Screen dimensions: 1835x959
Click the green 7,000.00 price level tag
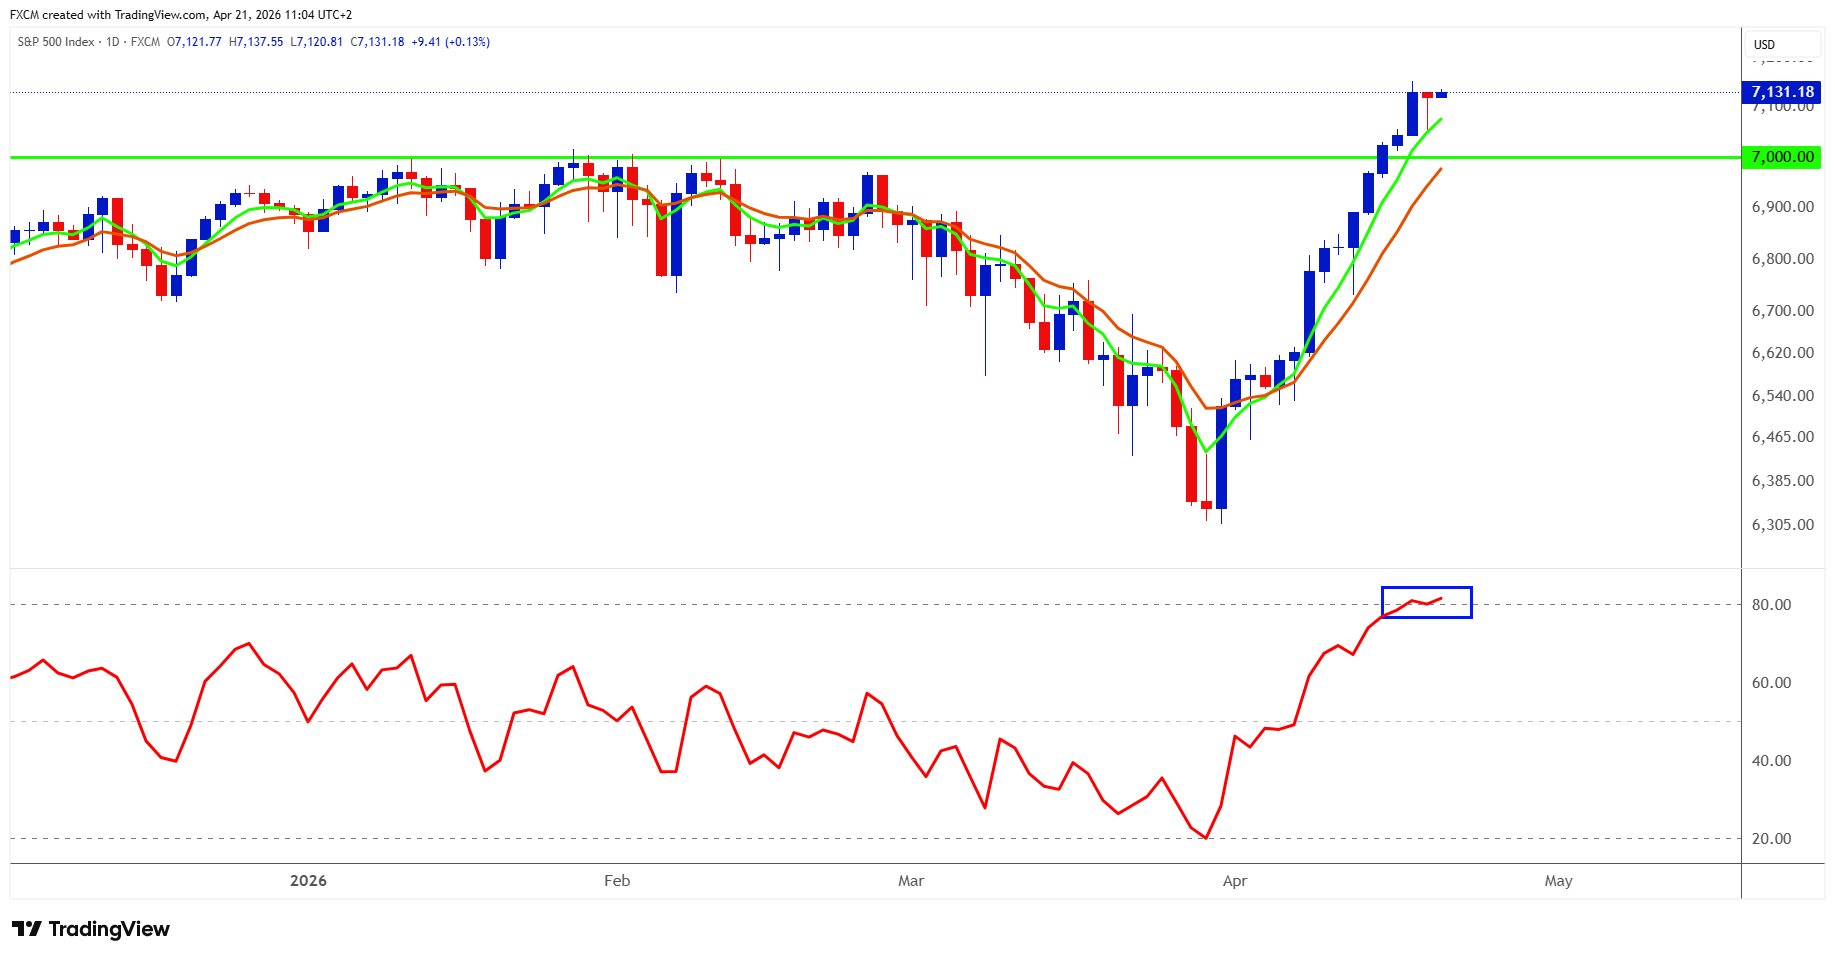[1781, 157]
